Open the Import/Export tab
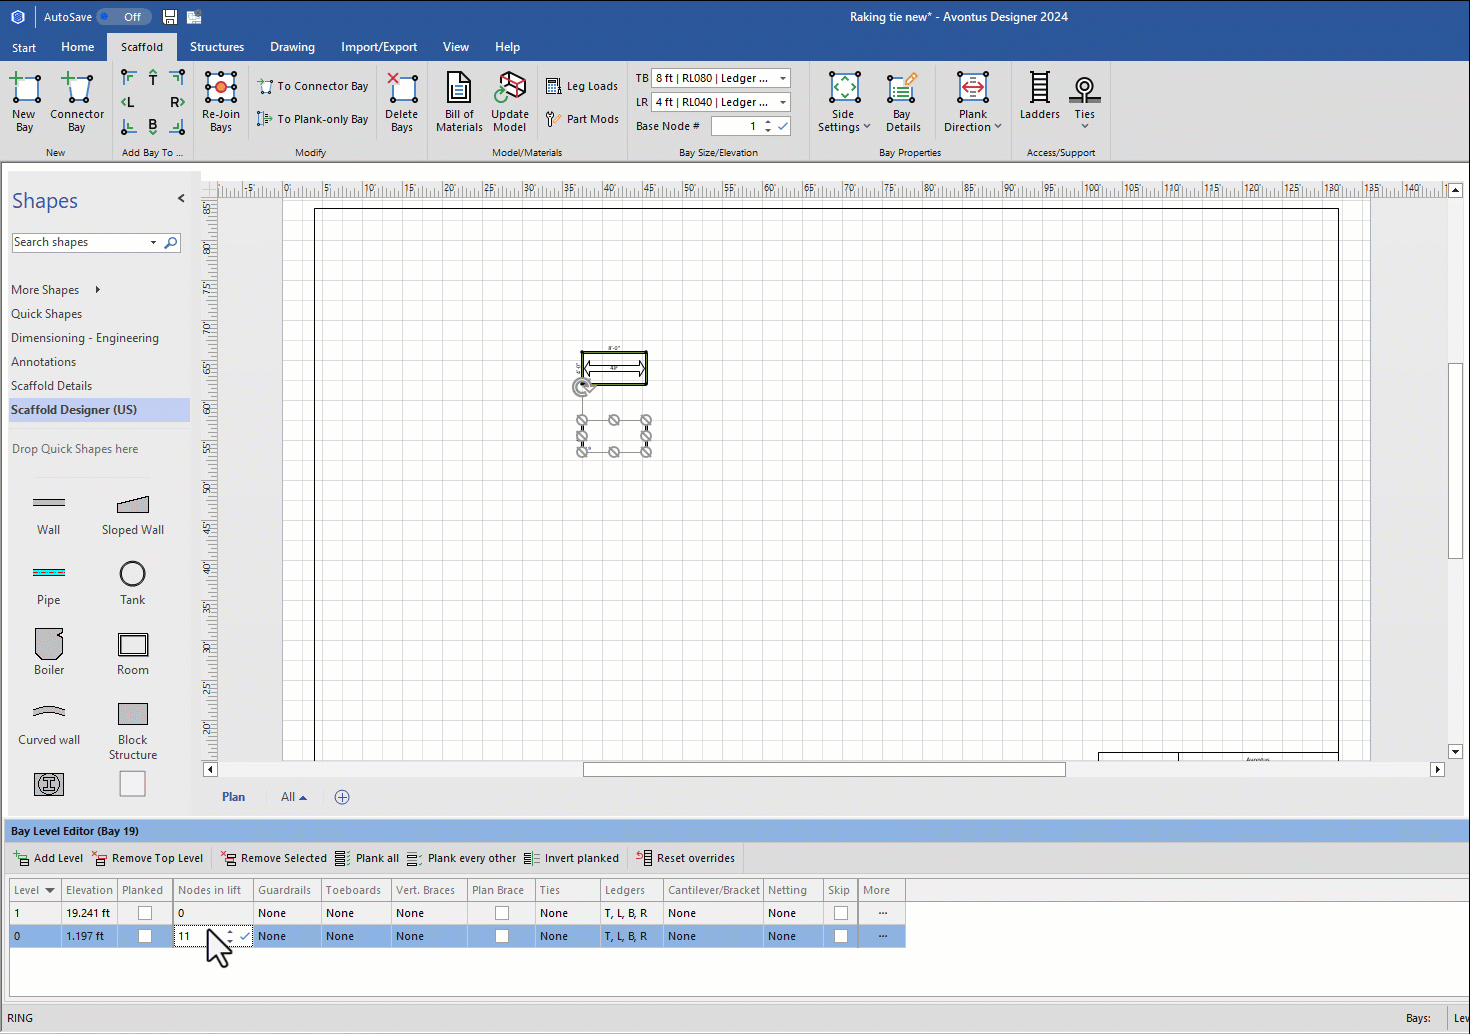The image size is (1470, 1034). point(379,47)
